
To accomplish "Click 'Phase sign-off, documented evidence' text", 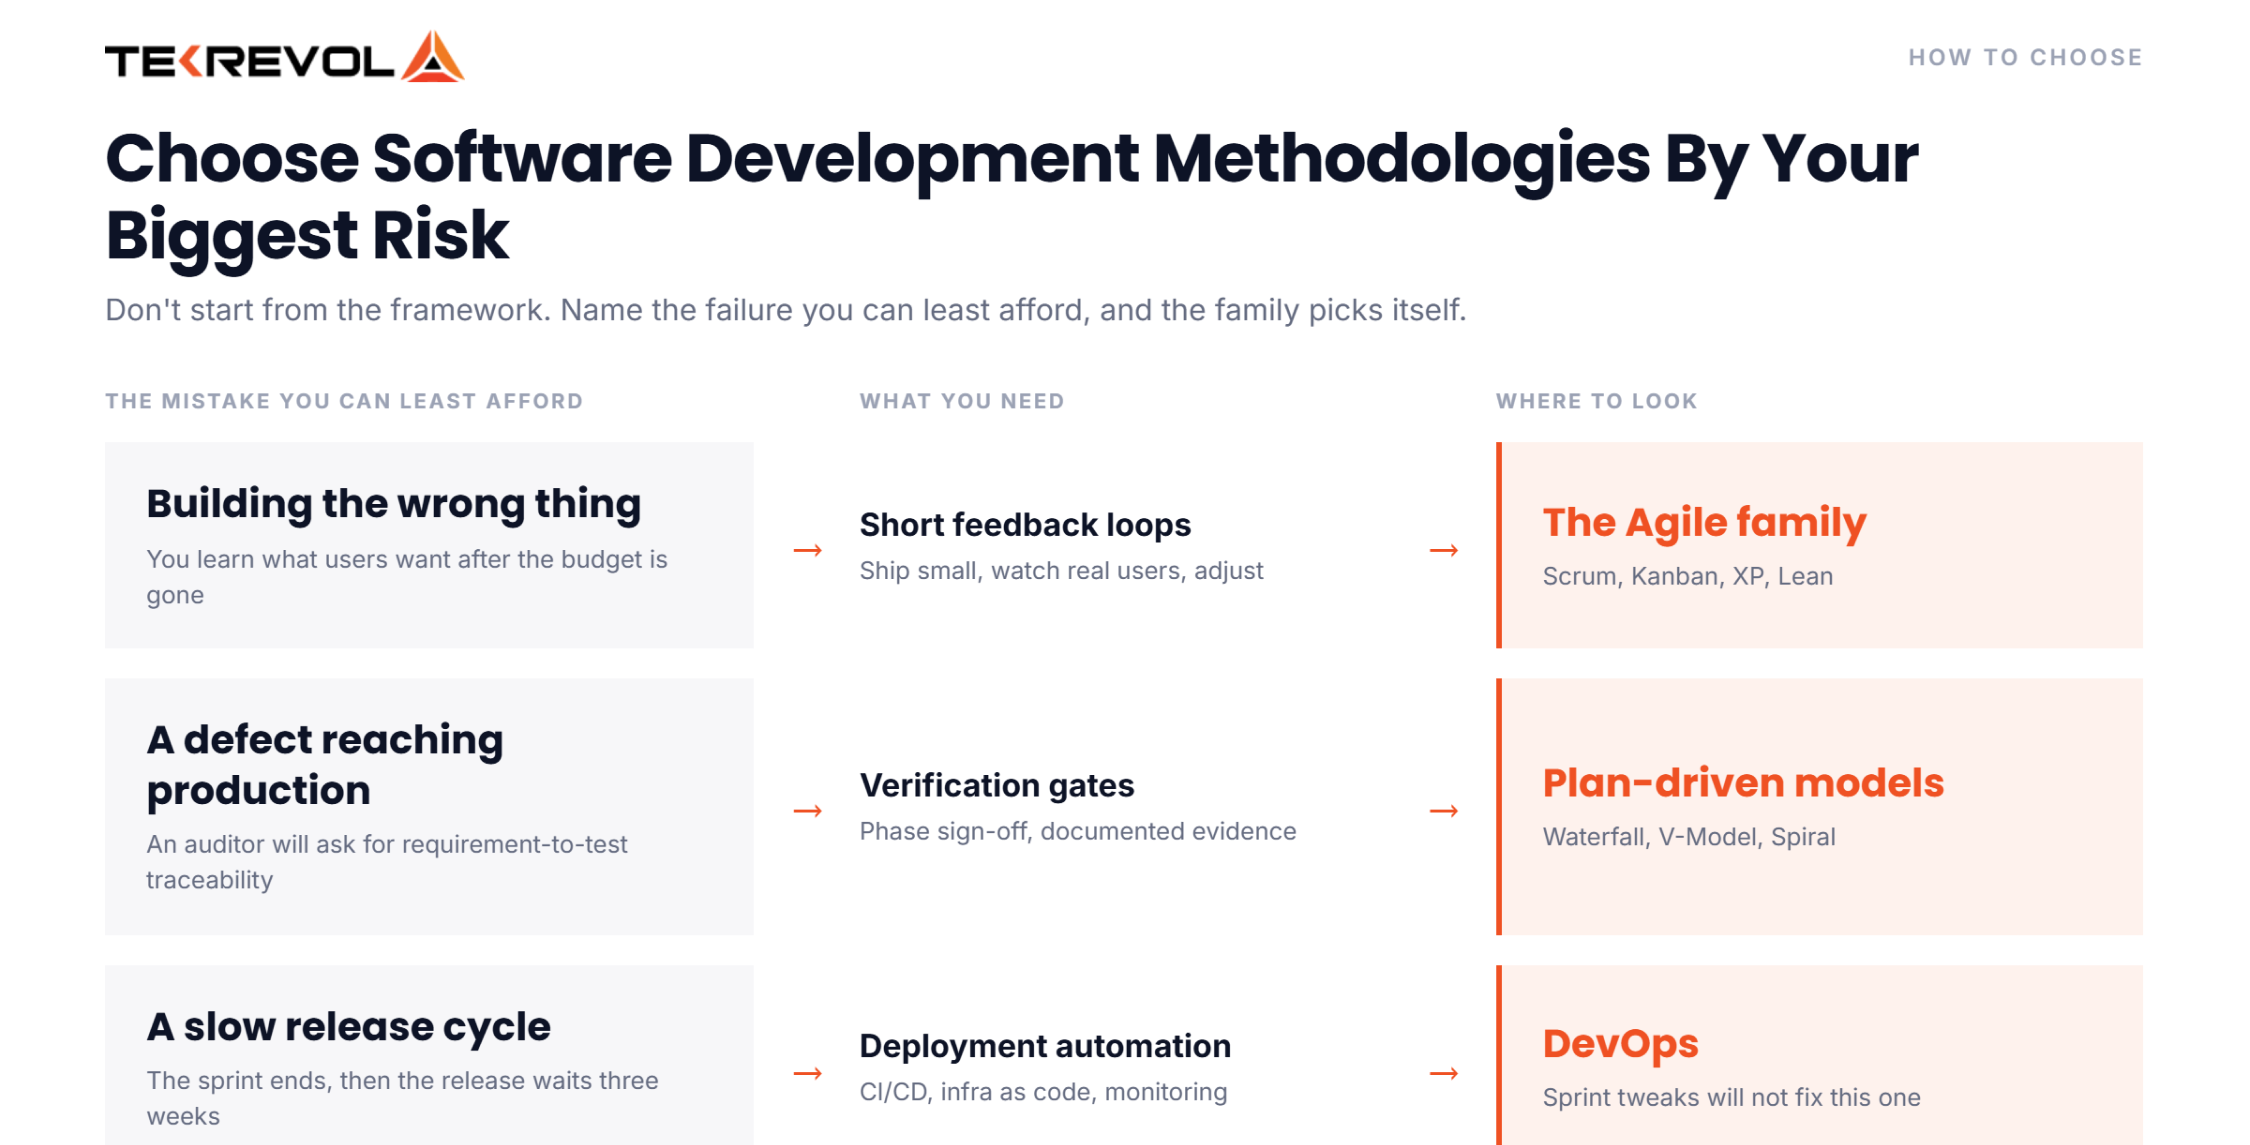I will pos(1077,832).
